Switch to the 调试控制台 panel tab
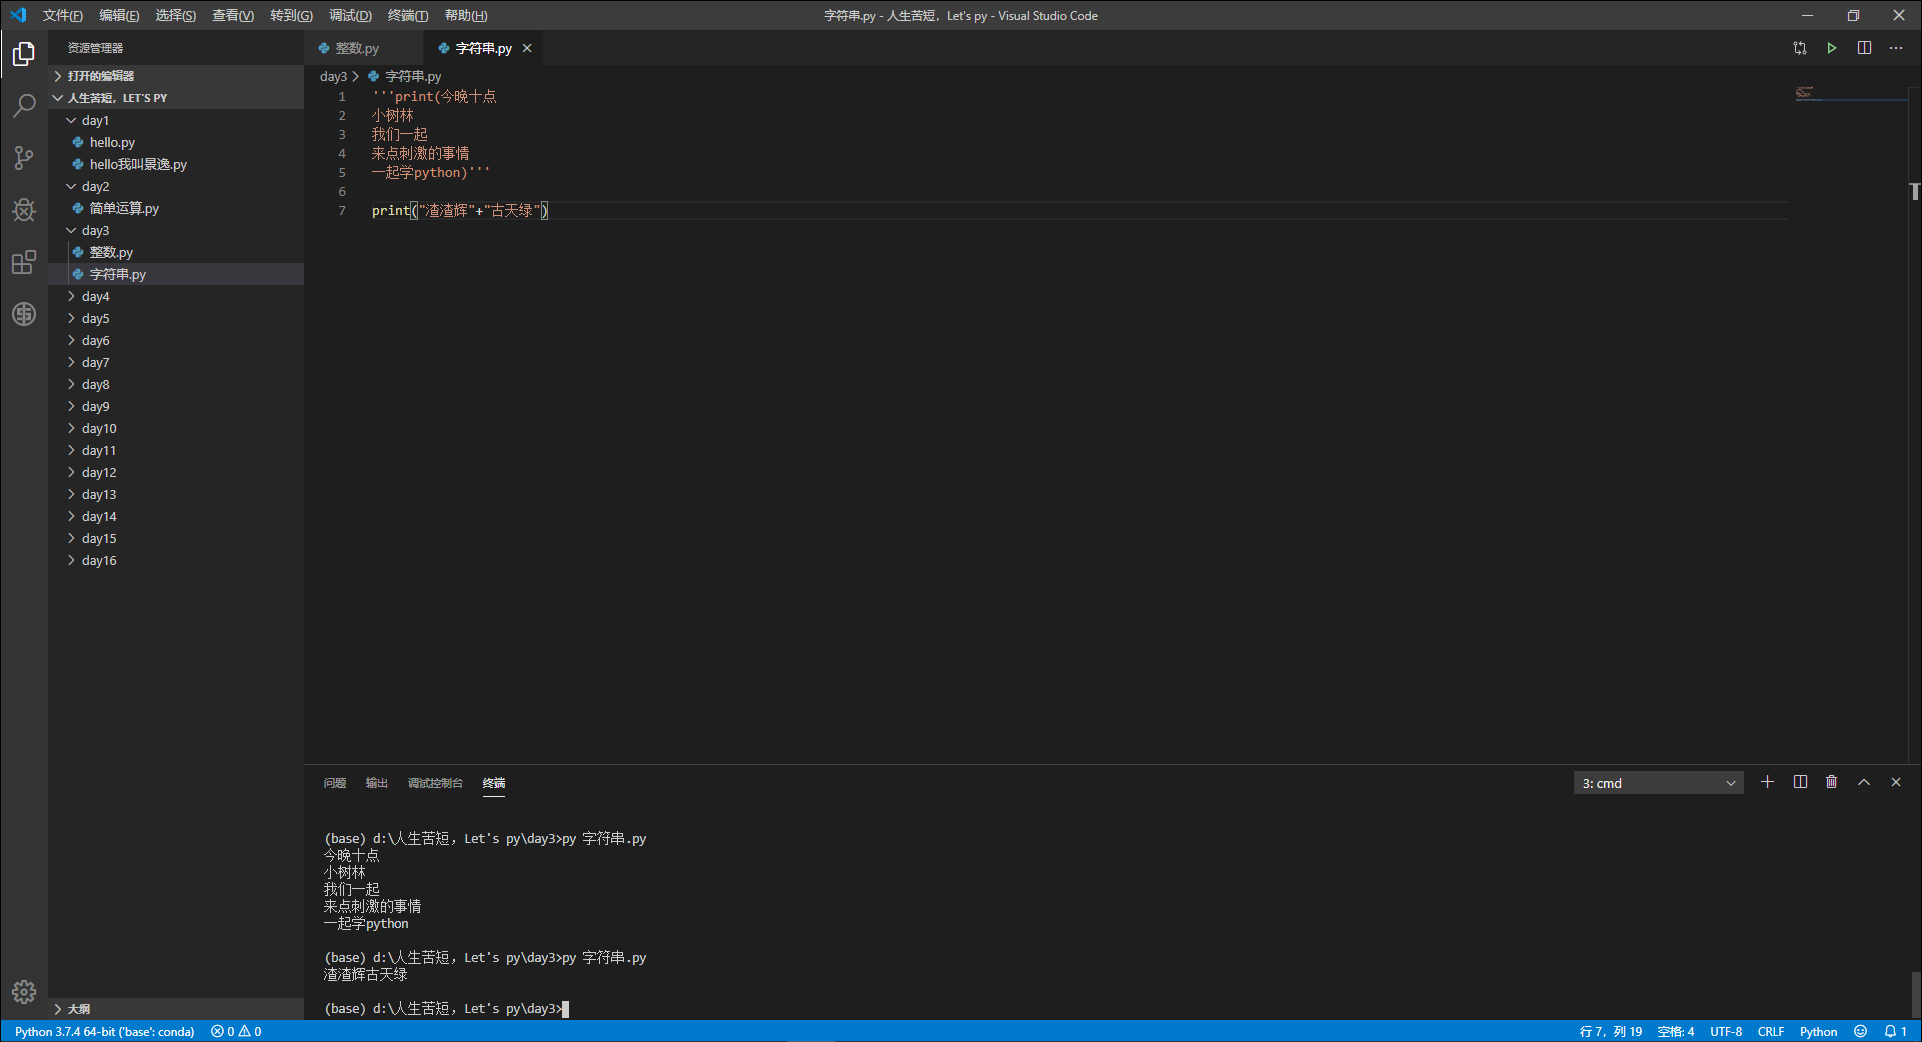1922x1042 pixels. click(x=435, y=783)
